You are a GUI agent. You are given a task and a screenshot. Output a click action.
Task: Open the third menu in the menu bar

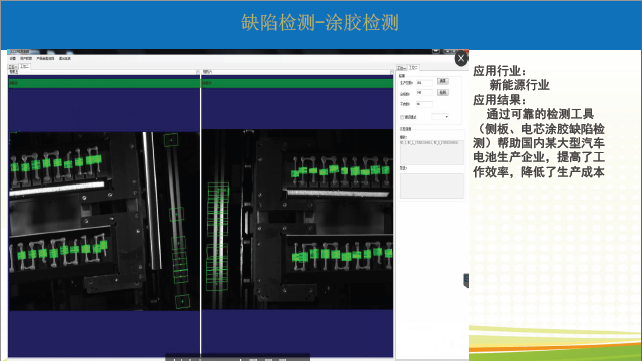coord(45,59)
